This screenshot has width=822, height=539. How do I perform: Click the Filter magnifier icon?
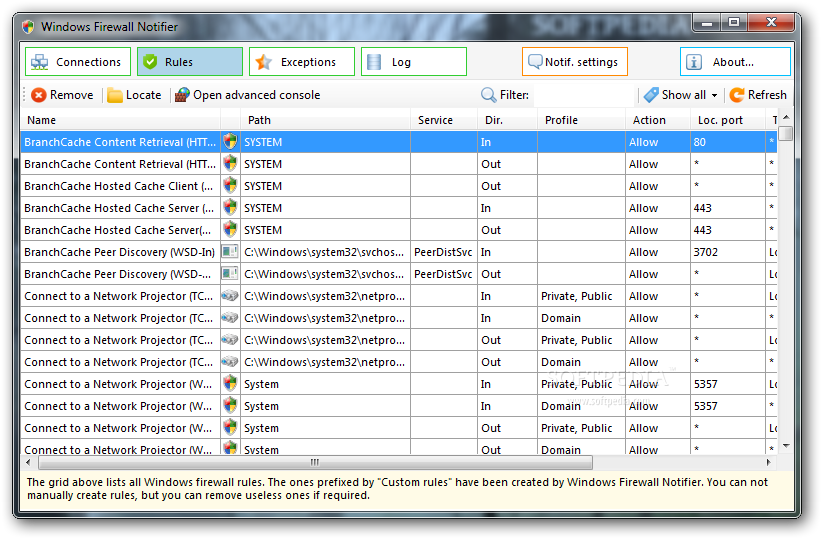488,95
